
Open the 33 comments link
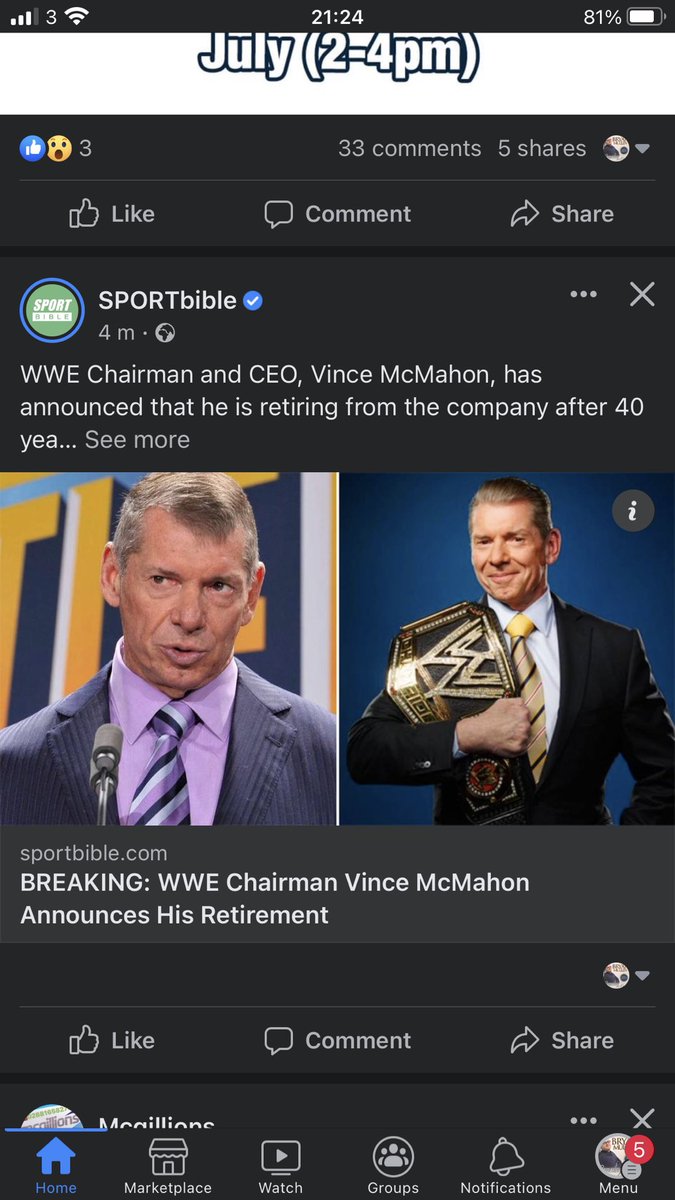point(409,148)
